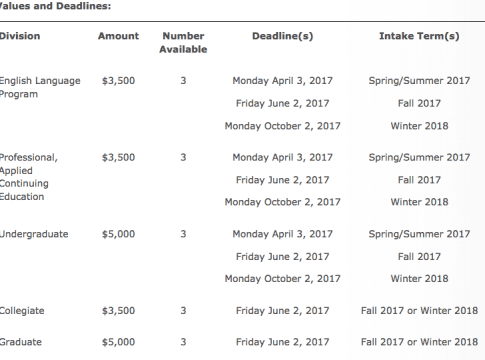
Task: Select Professional, Applied Continuing Education division cell
Action: 29,177
